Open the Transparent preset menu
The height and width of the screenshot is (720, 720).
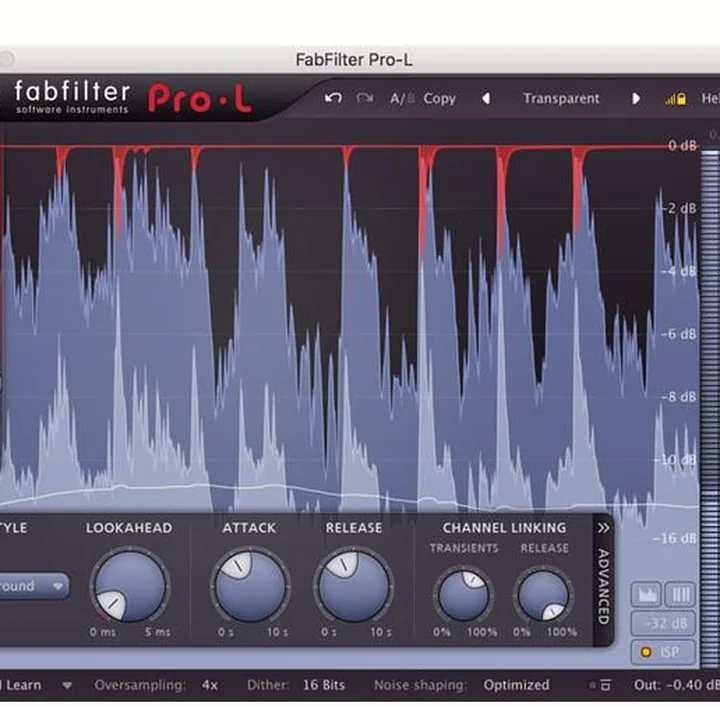pyautogui.click(x=561, y=98)
